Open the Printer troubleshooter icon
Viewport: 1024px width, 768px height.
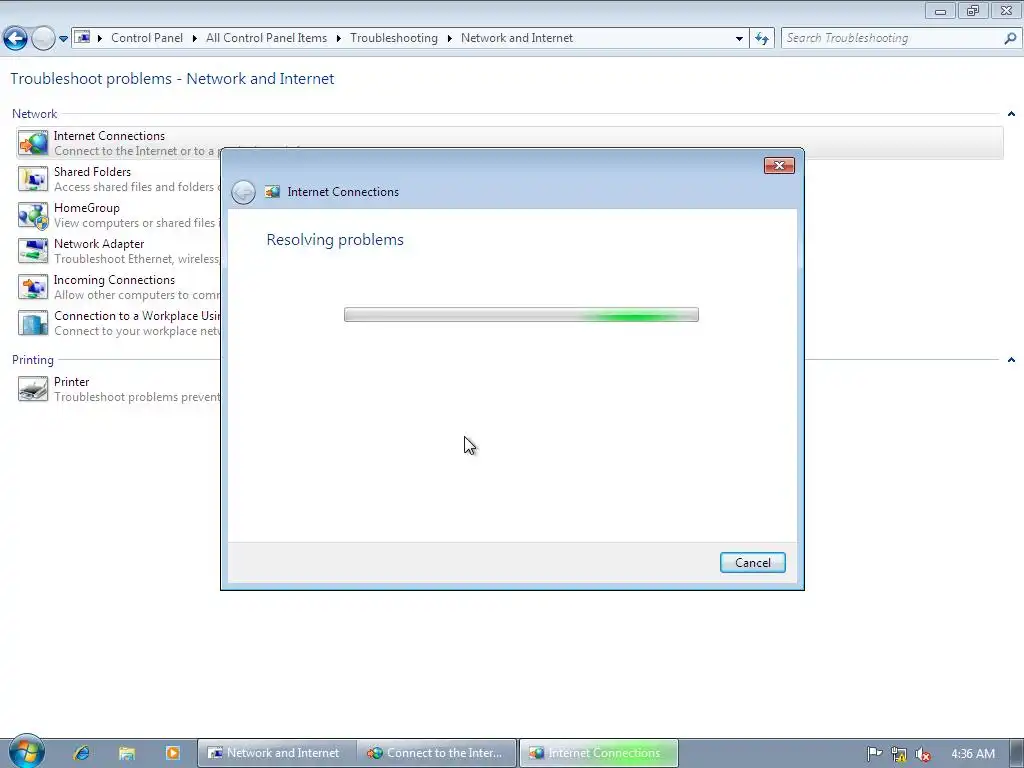(x=33, y=389)
